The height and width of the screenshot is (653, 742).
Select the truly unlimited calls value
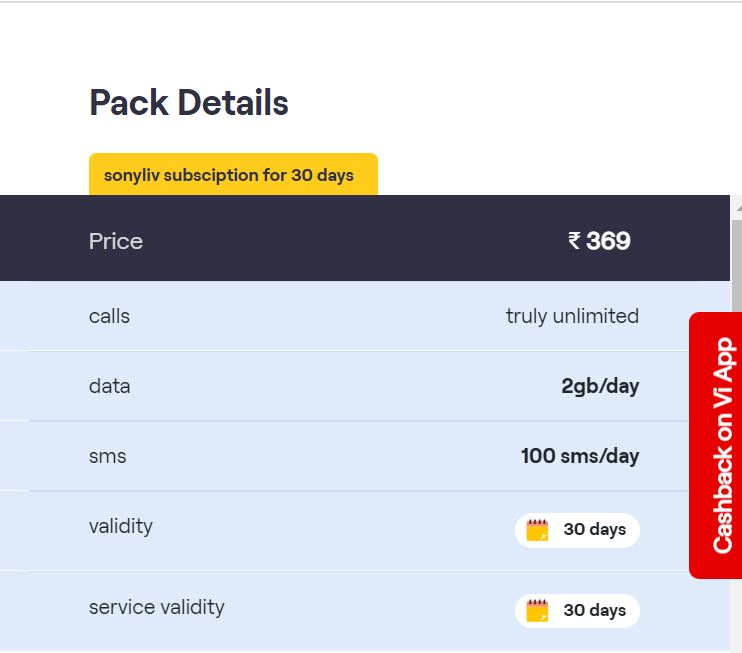click(572, 316)
